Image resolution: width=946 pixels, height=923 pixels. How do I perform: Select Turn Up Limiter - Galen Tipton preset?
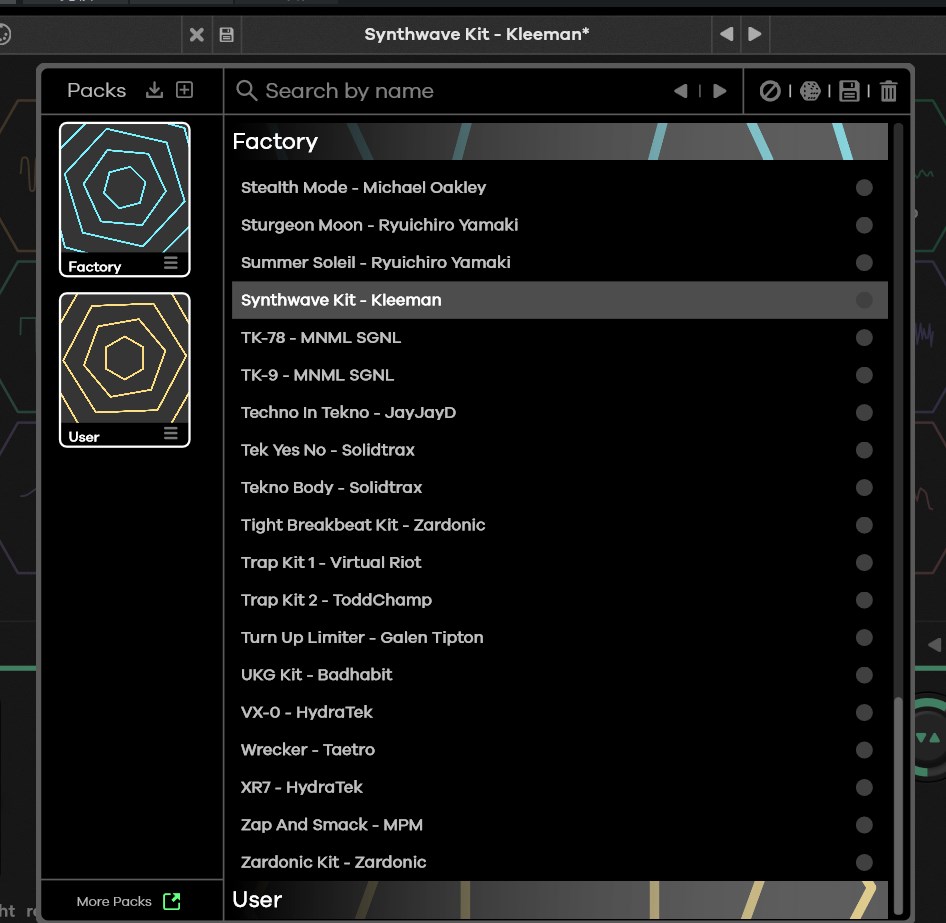pos(362,638)
